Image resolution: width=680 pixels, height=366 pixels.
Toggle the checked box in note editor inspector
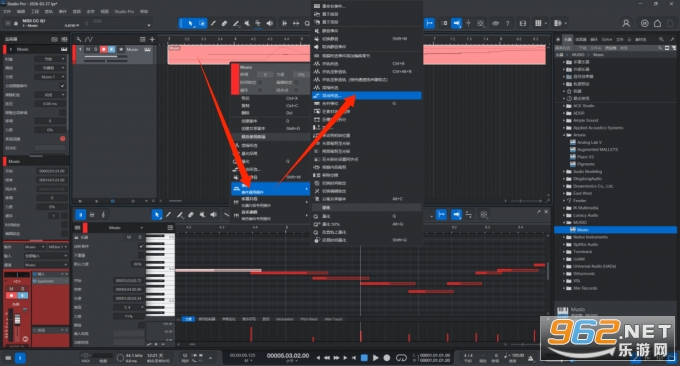pyautogui.click(x=141, y=246)
